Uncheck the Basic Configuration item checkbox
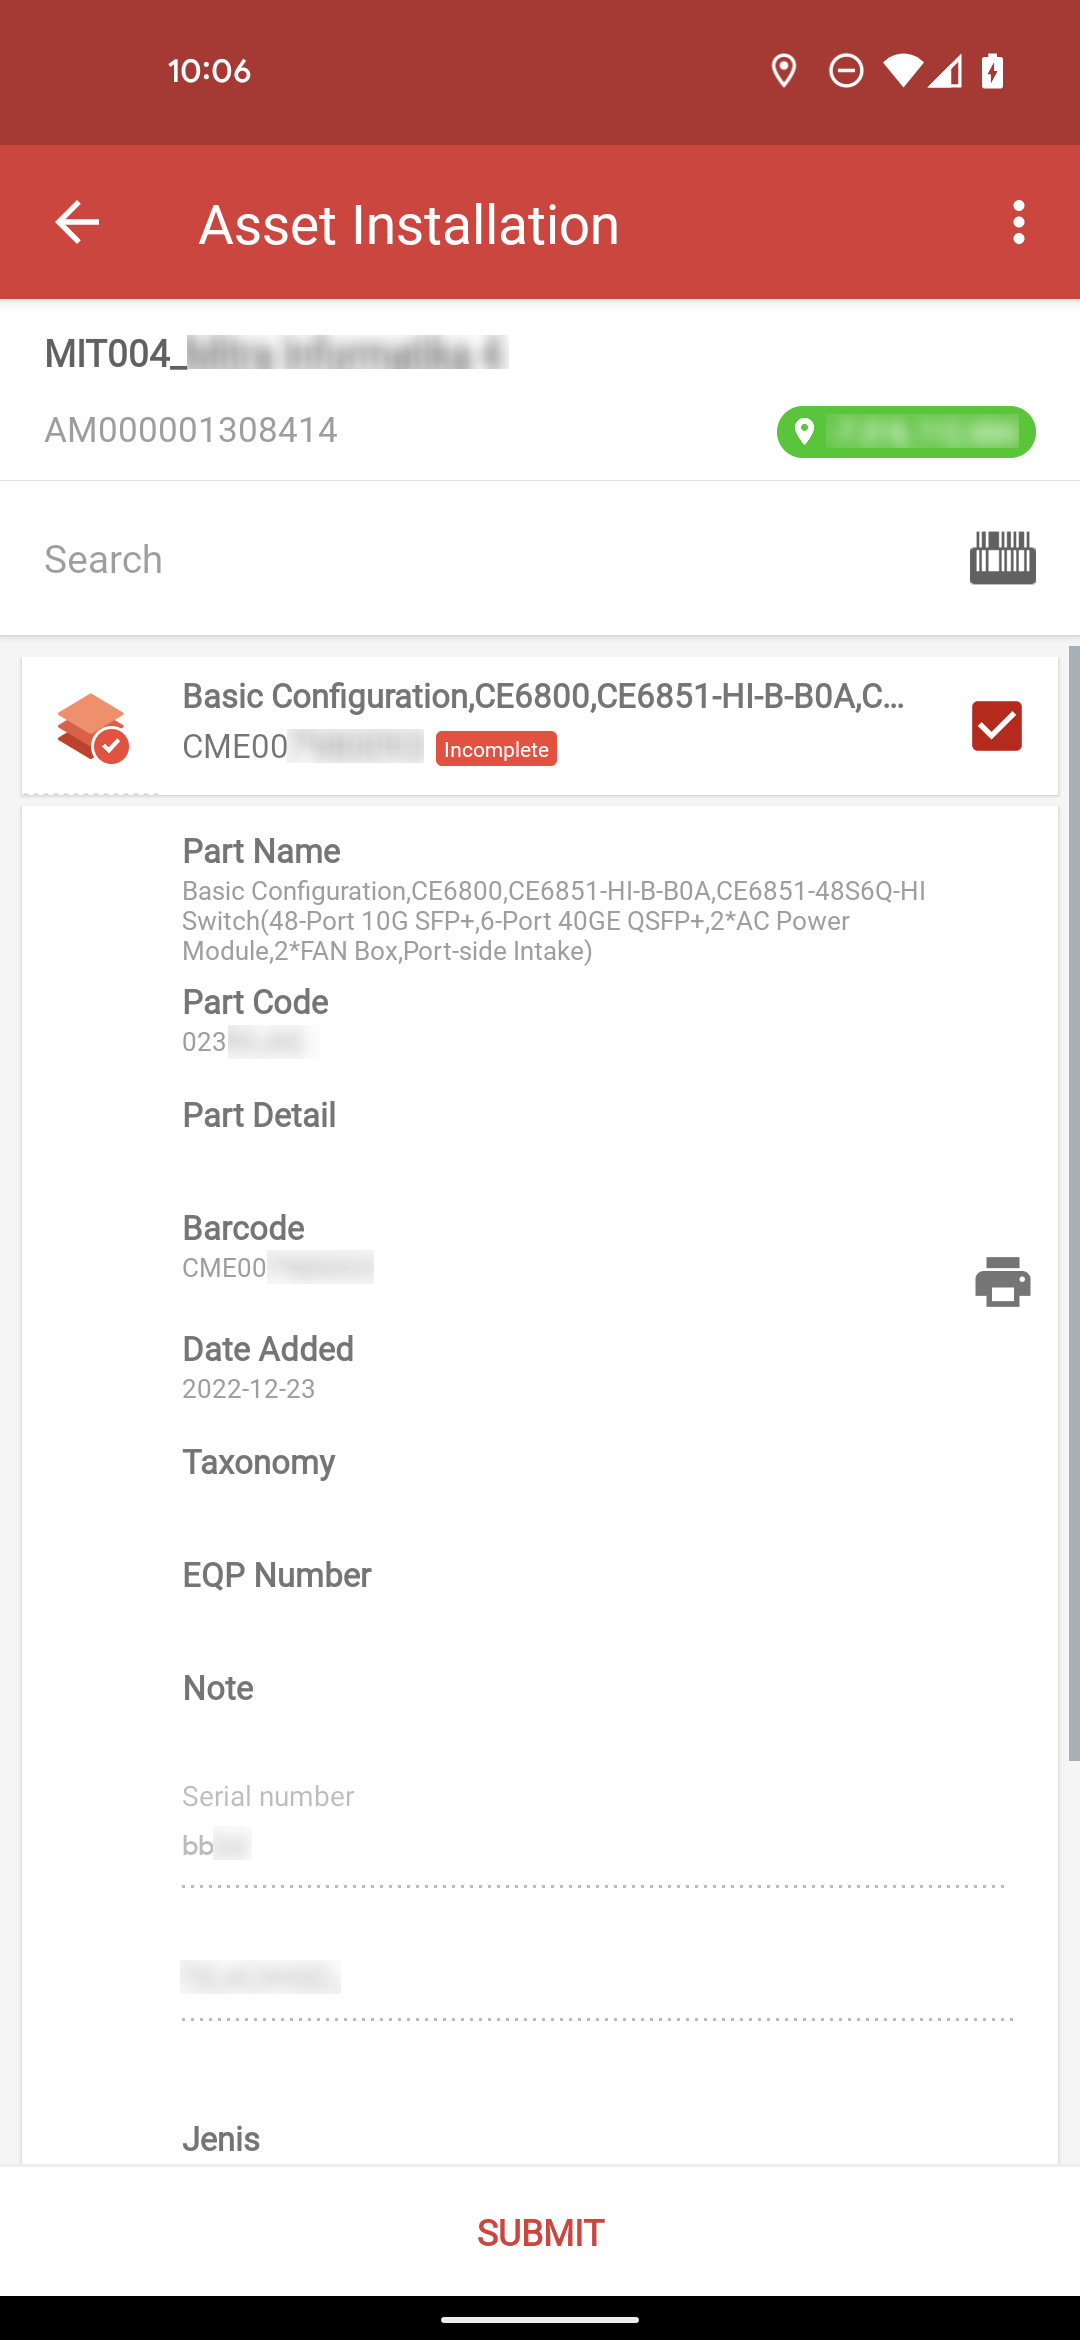Viewport: 1080px width, 2340px height. click(x=997, y=725)
